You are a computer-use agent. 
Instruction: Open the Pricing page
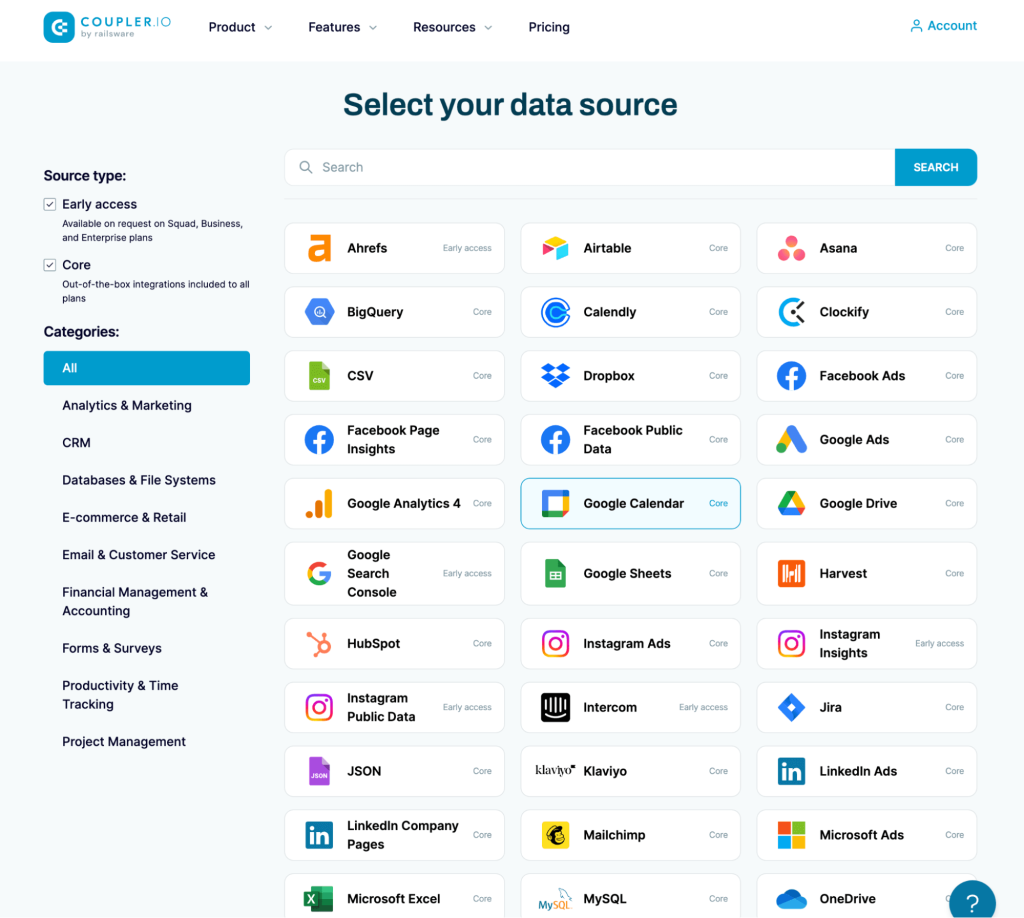(x=549, y=27)
